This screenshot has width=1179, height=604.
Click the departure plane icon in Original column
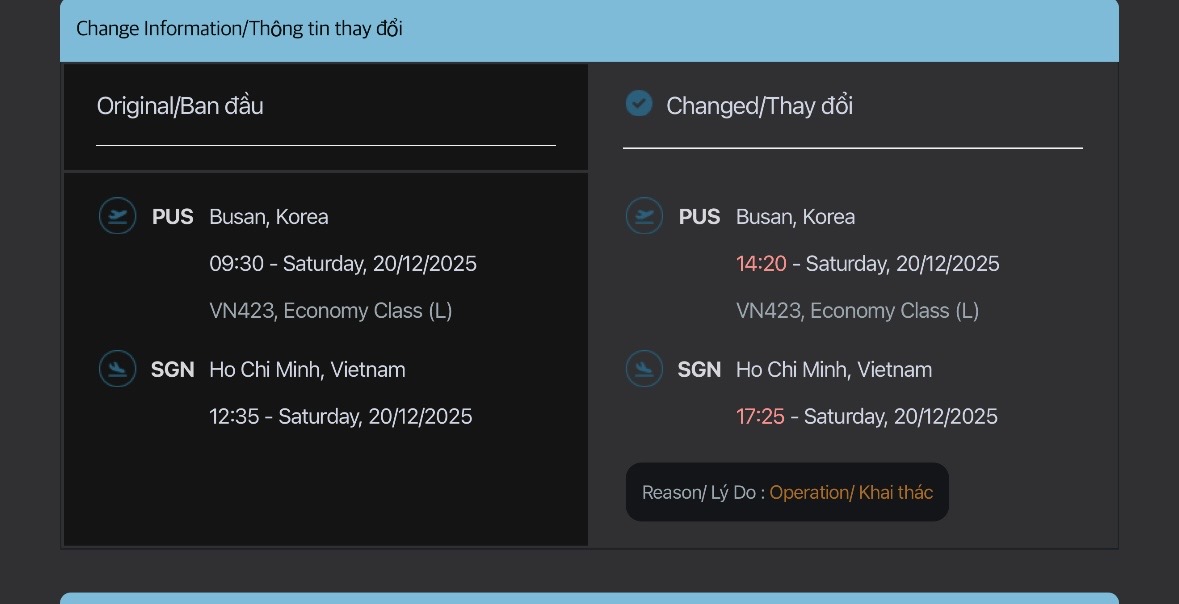click(x=118, y=216)
